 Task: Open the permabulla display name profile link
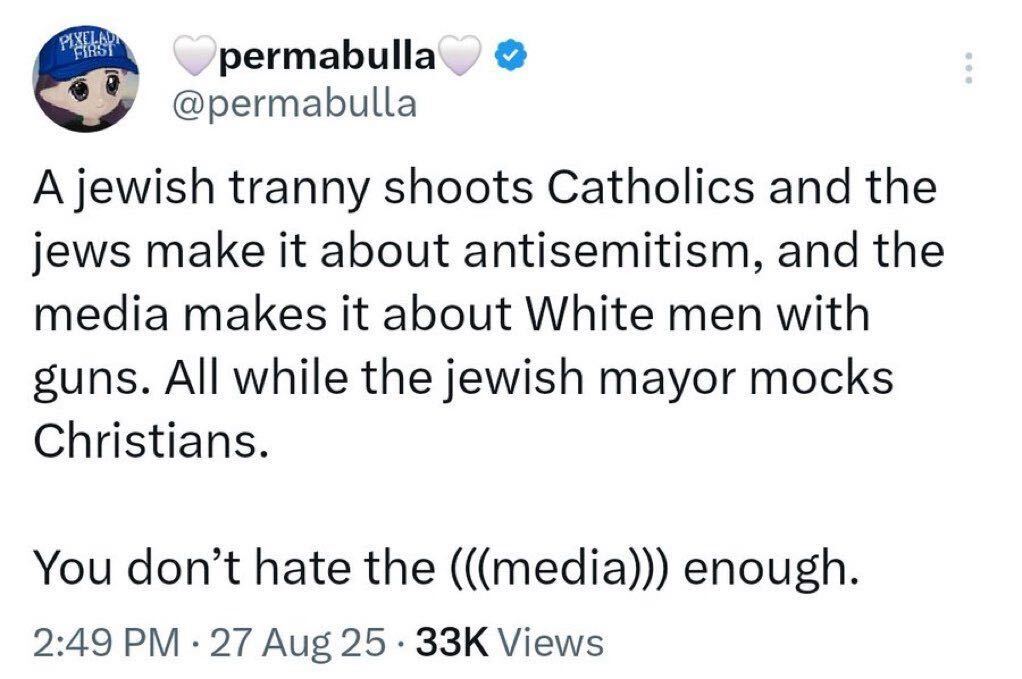tap(328, 59)
